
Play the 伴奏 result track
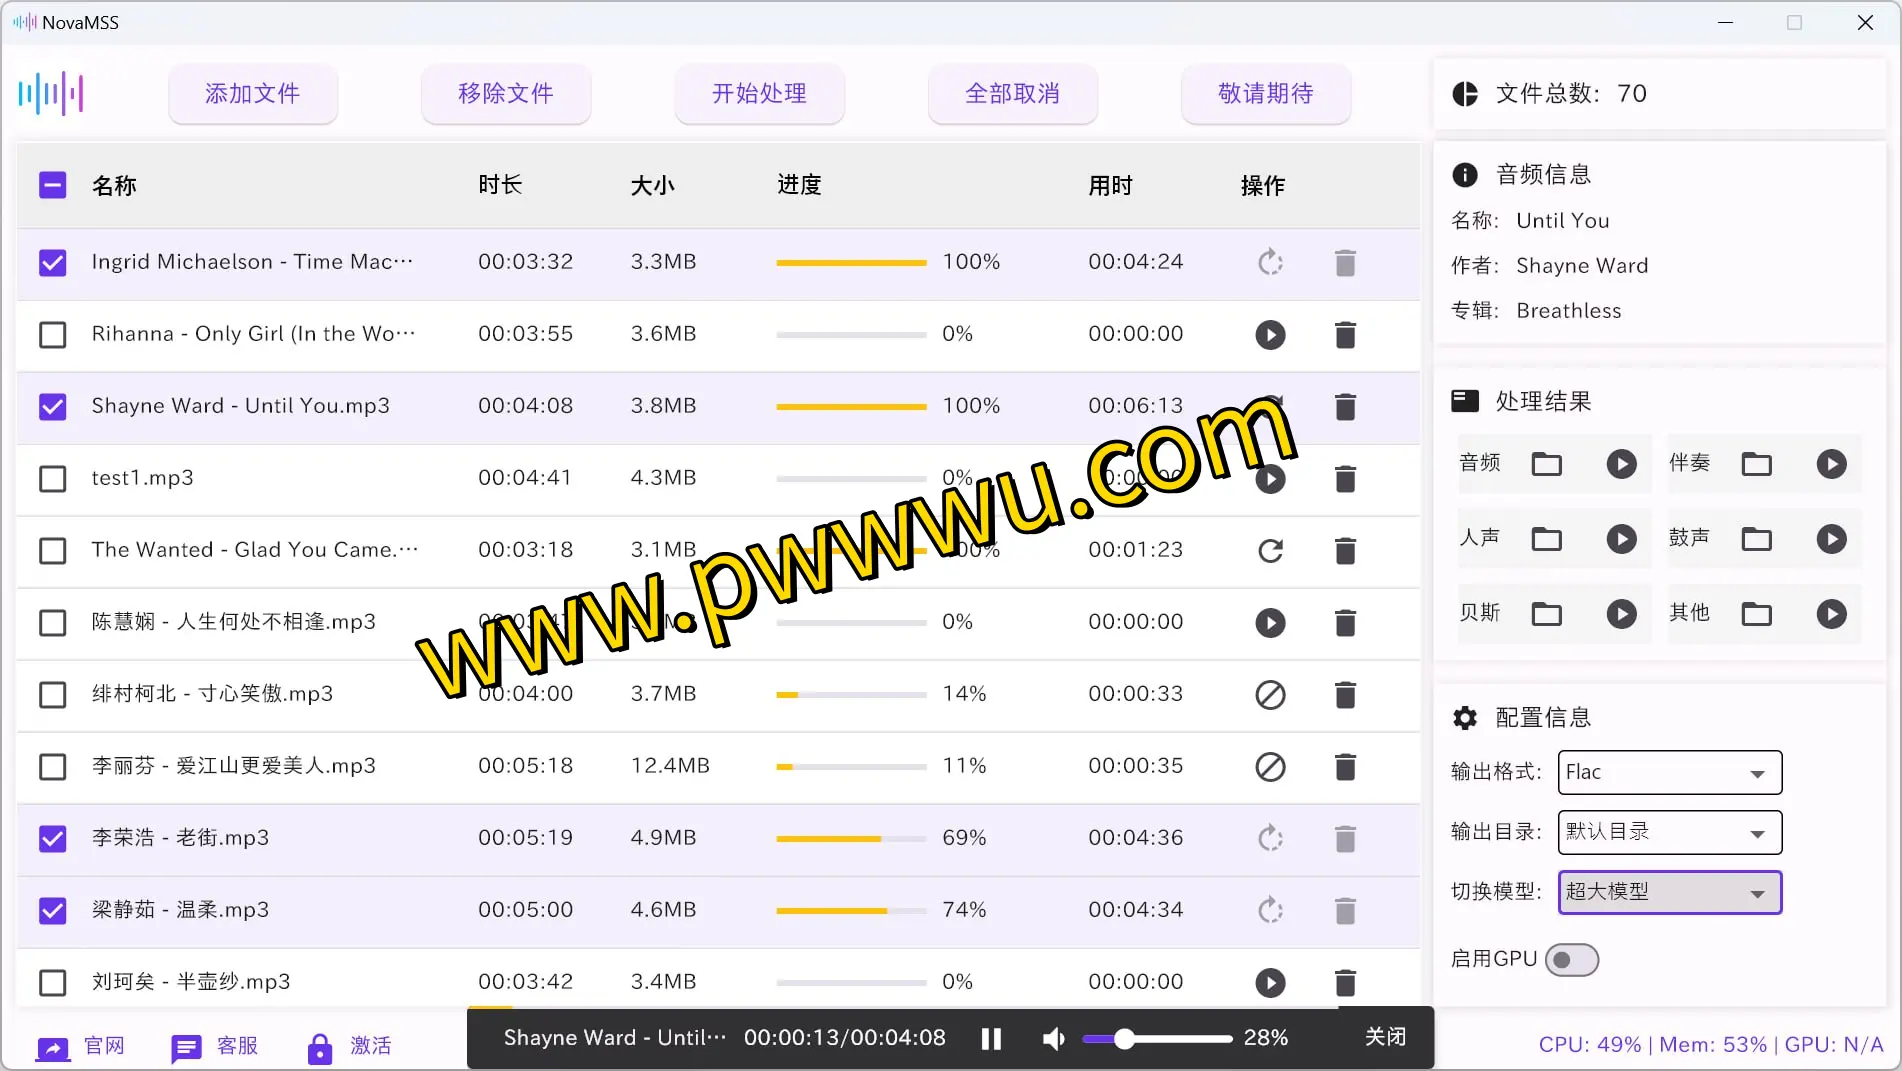(1831, 464)
